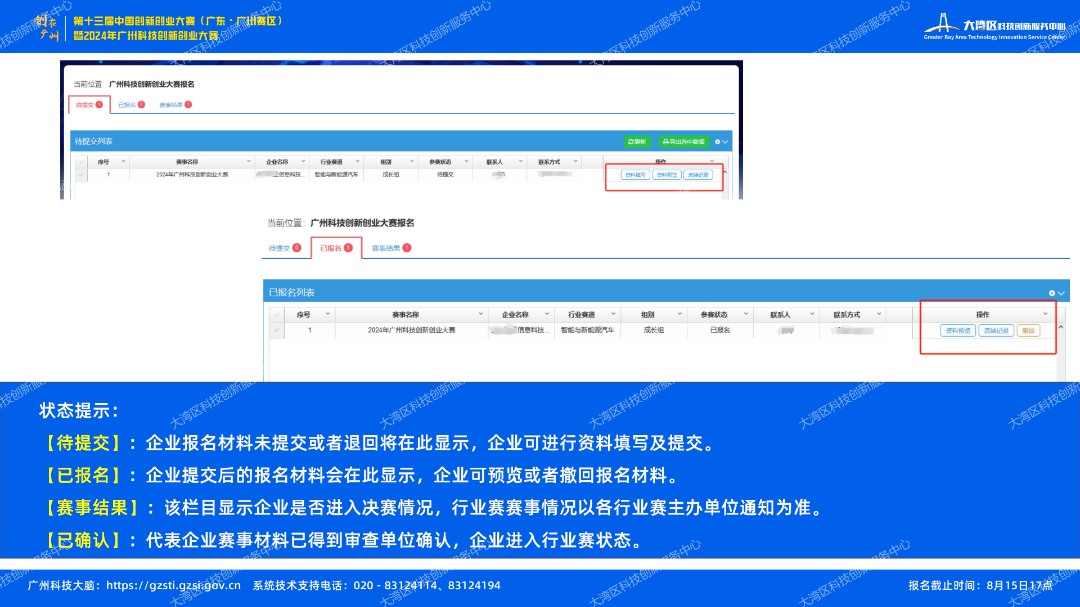Open 序号 column dropdown in 已报名列表
1080x607 pixels.
point(328,314)
